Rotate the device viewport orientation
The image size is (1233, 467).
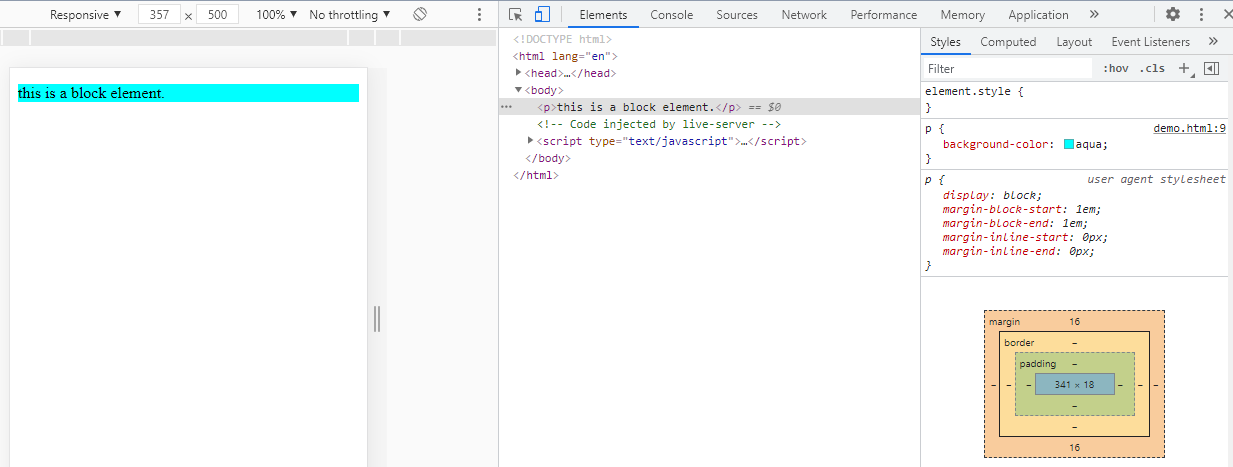click(x=420, y=15)
